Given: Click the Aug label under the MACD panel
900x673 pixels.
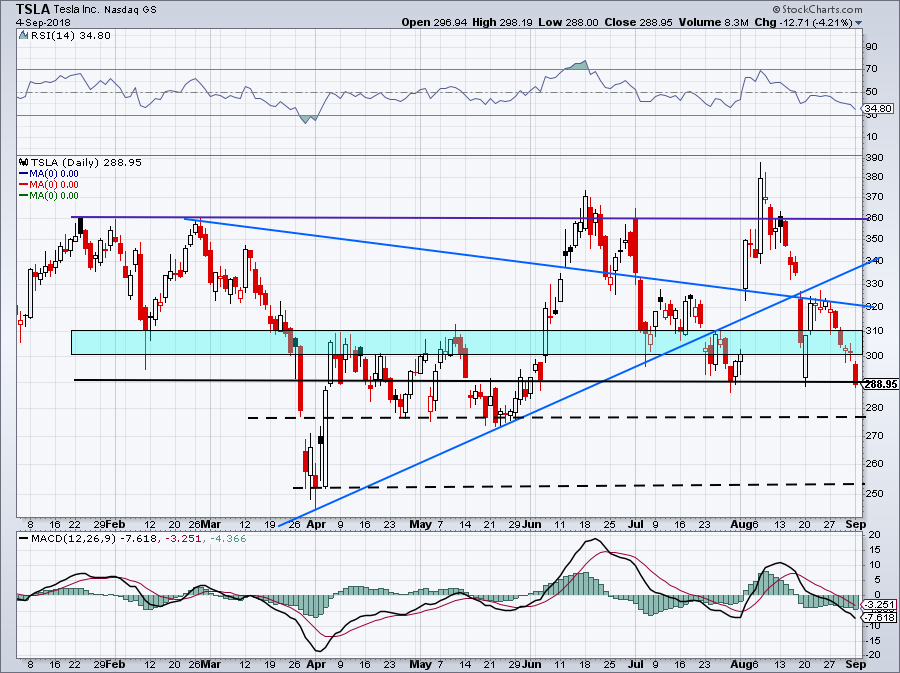Looking at the screenshot, I should point(744,664).
